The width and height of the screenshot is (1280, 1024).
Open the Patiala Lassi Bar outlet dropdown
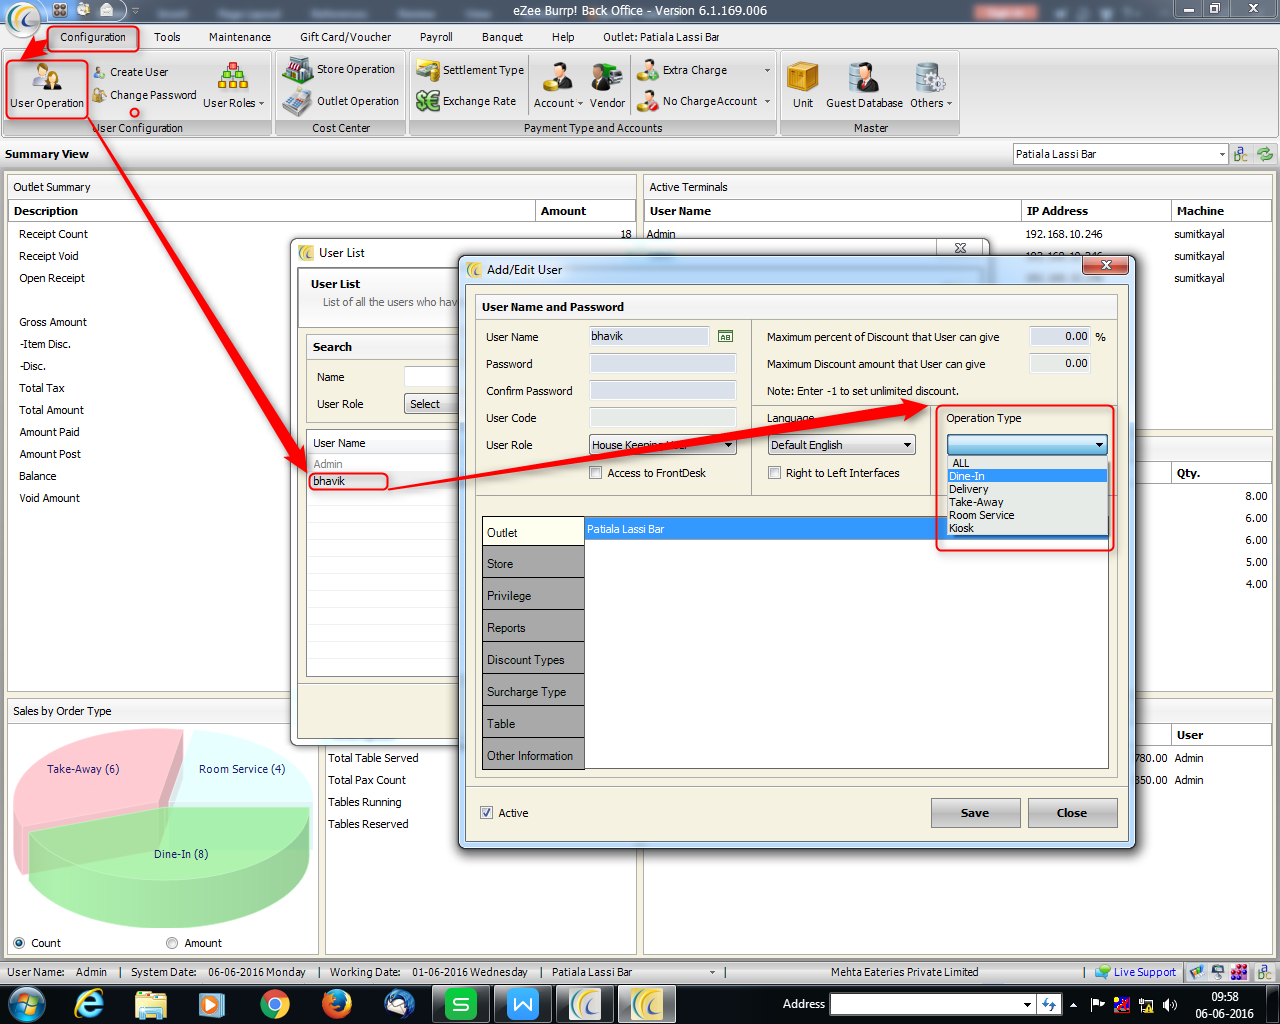1120,154
